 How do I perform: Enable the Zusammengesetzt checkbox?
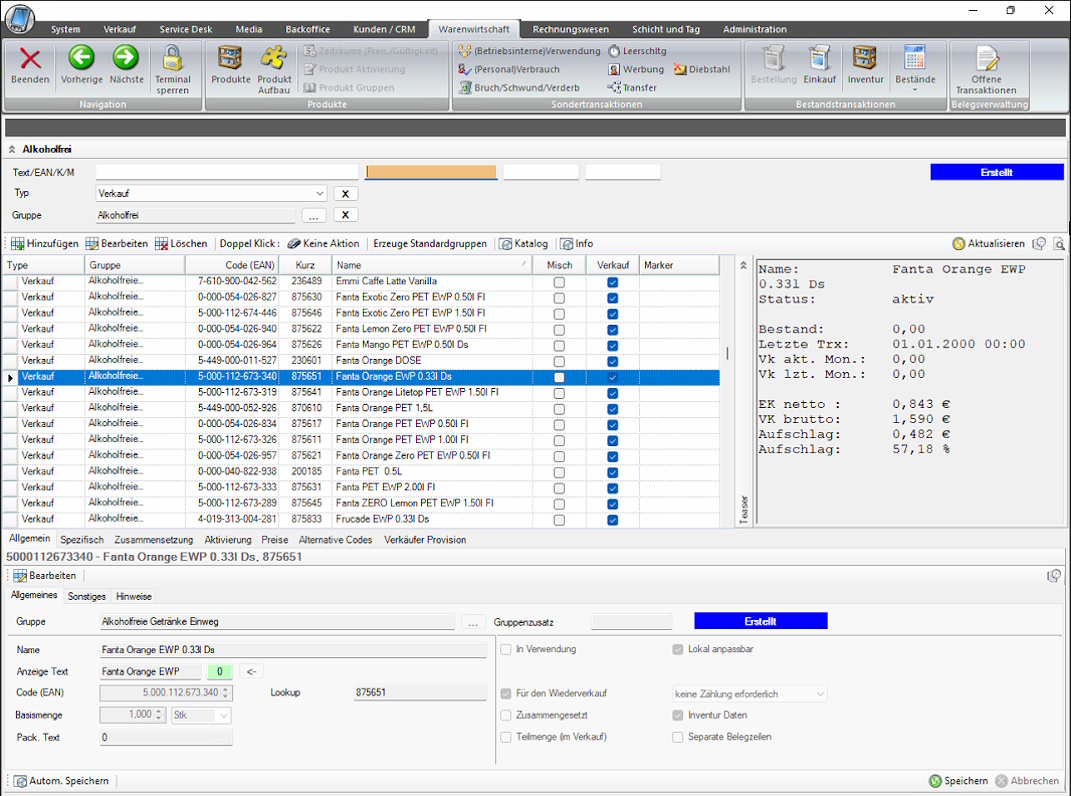(x=506, y=715)
